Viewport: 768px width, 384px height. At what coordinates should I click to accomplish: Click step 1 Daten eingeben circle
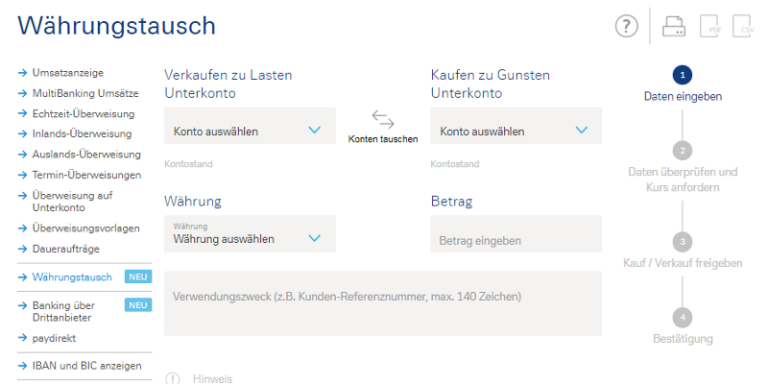pos(682,75)
